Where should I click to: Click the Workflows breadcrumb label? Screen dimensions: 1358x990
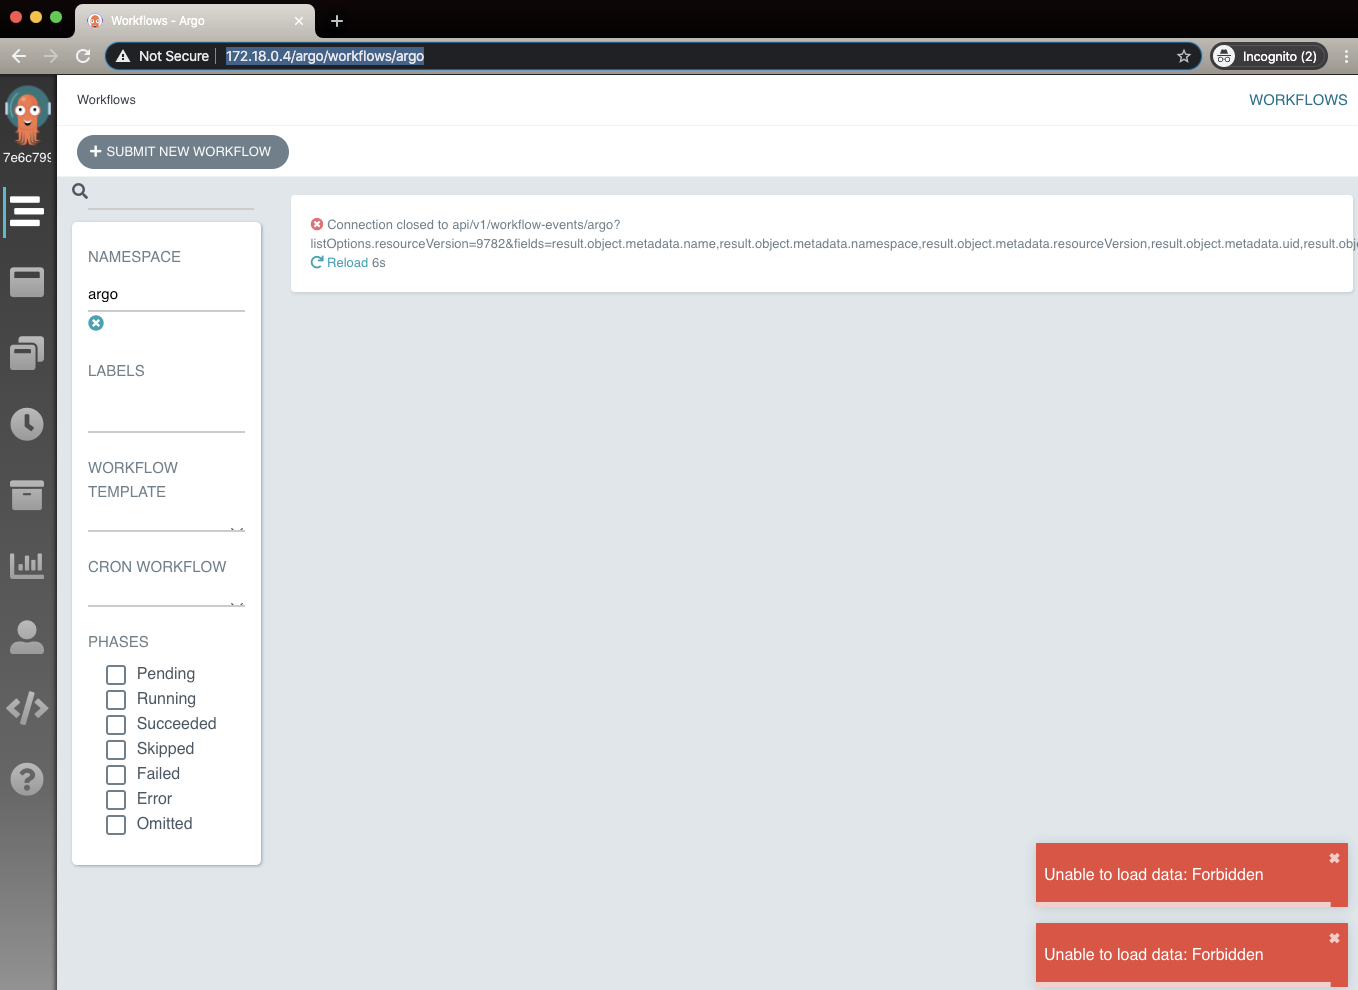coord(106,99)
